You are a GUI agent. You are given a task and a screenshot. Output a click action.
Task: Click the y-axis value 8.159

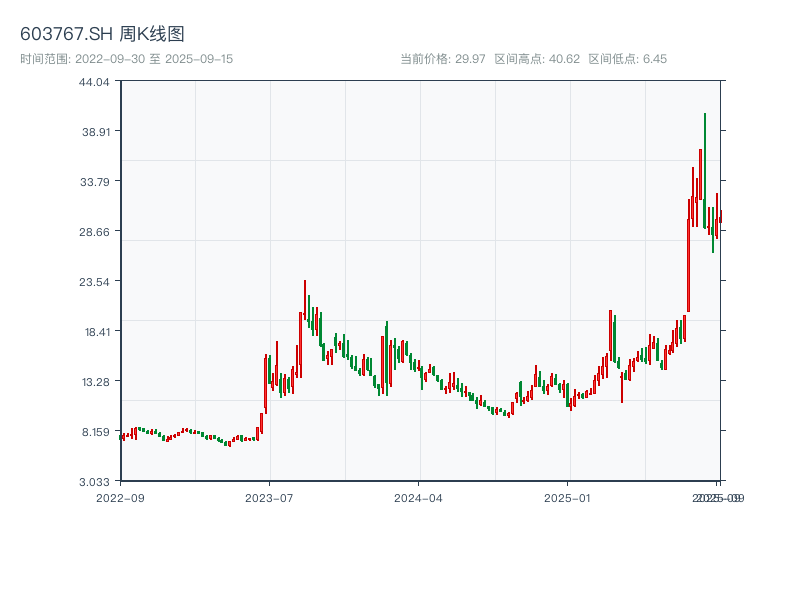tap(96, 432)
